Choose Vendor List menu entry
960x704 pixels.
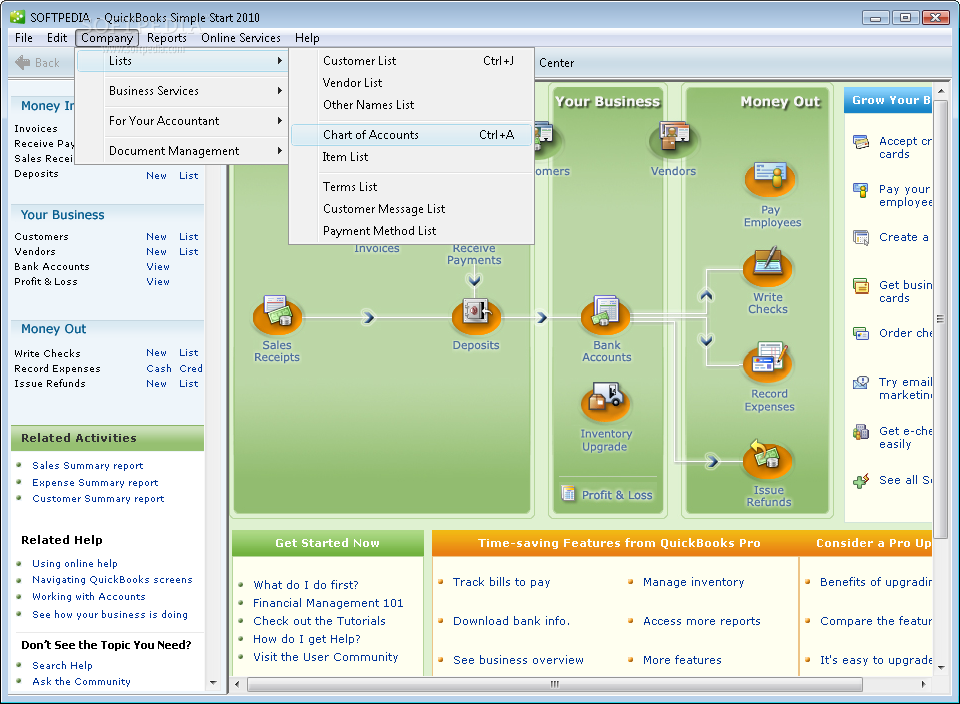tap(411, 83)
